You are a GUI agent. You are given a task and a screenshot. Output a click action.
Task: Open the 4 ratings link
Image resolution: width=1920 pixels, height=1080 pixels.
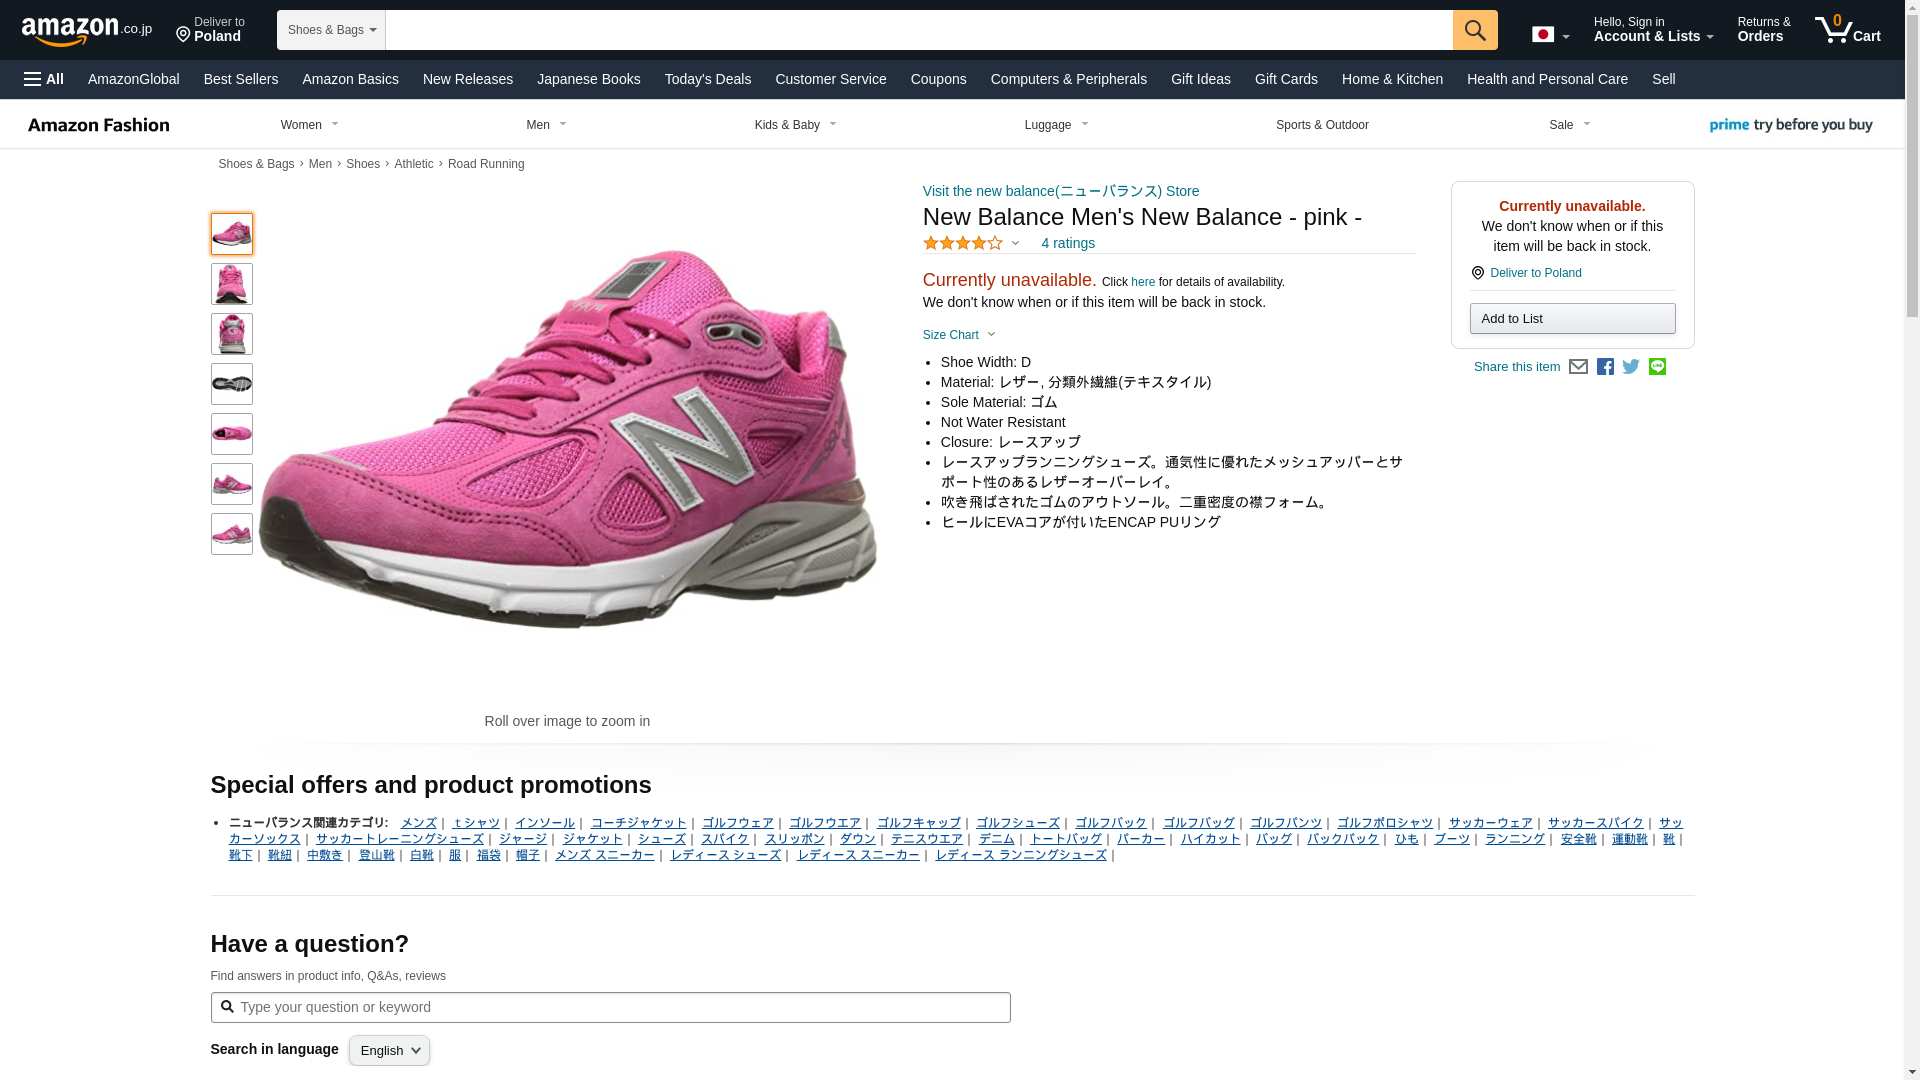click(1067, 243)
